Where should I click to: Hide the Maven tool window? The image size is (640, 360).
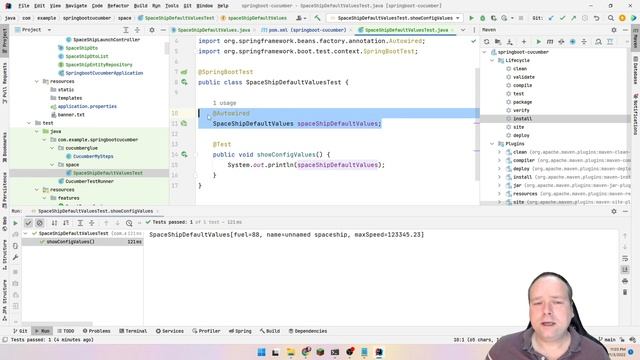click(625, 30)
